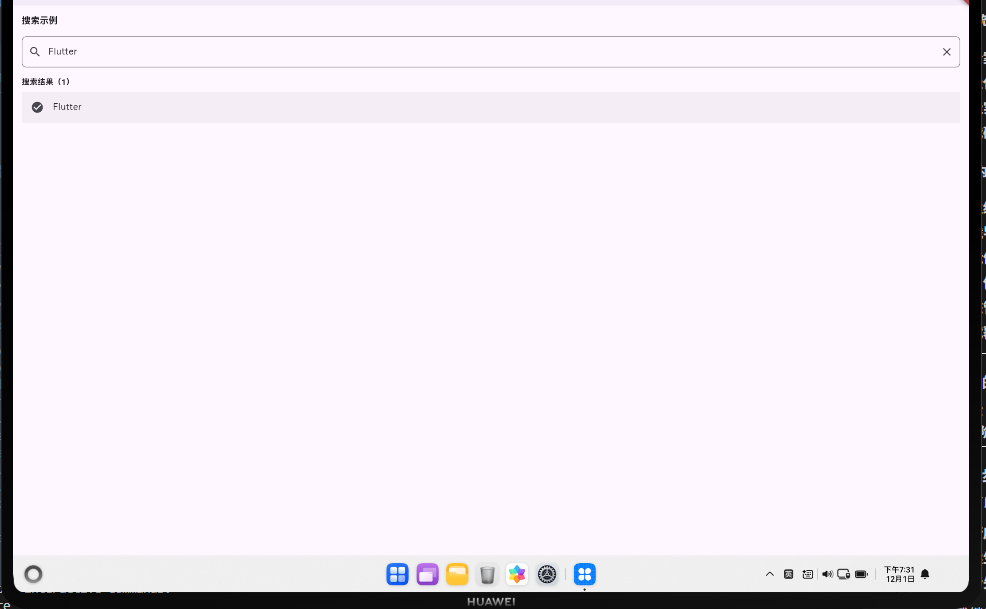Switch to the running blue four-dot app

coord(585,574)
